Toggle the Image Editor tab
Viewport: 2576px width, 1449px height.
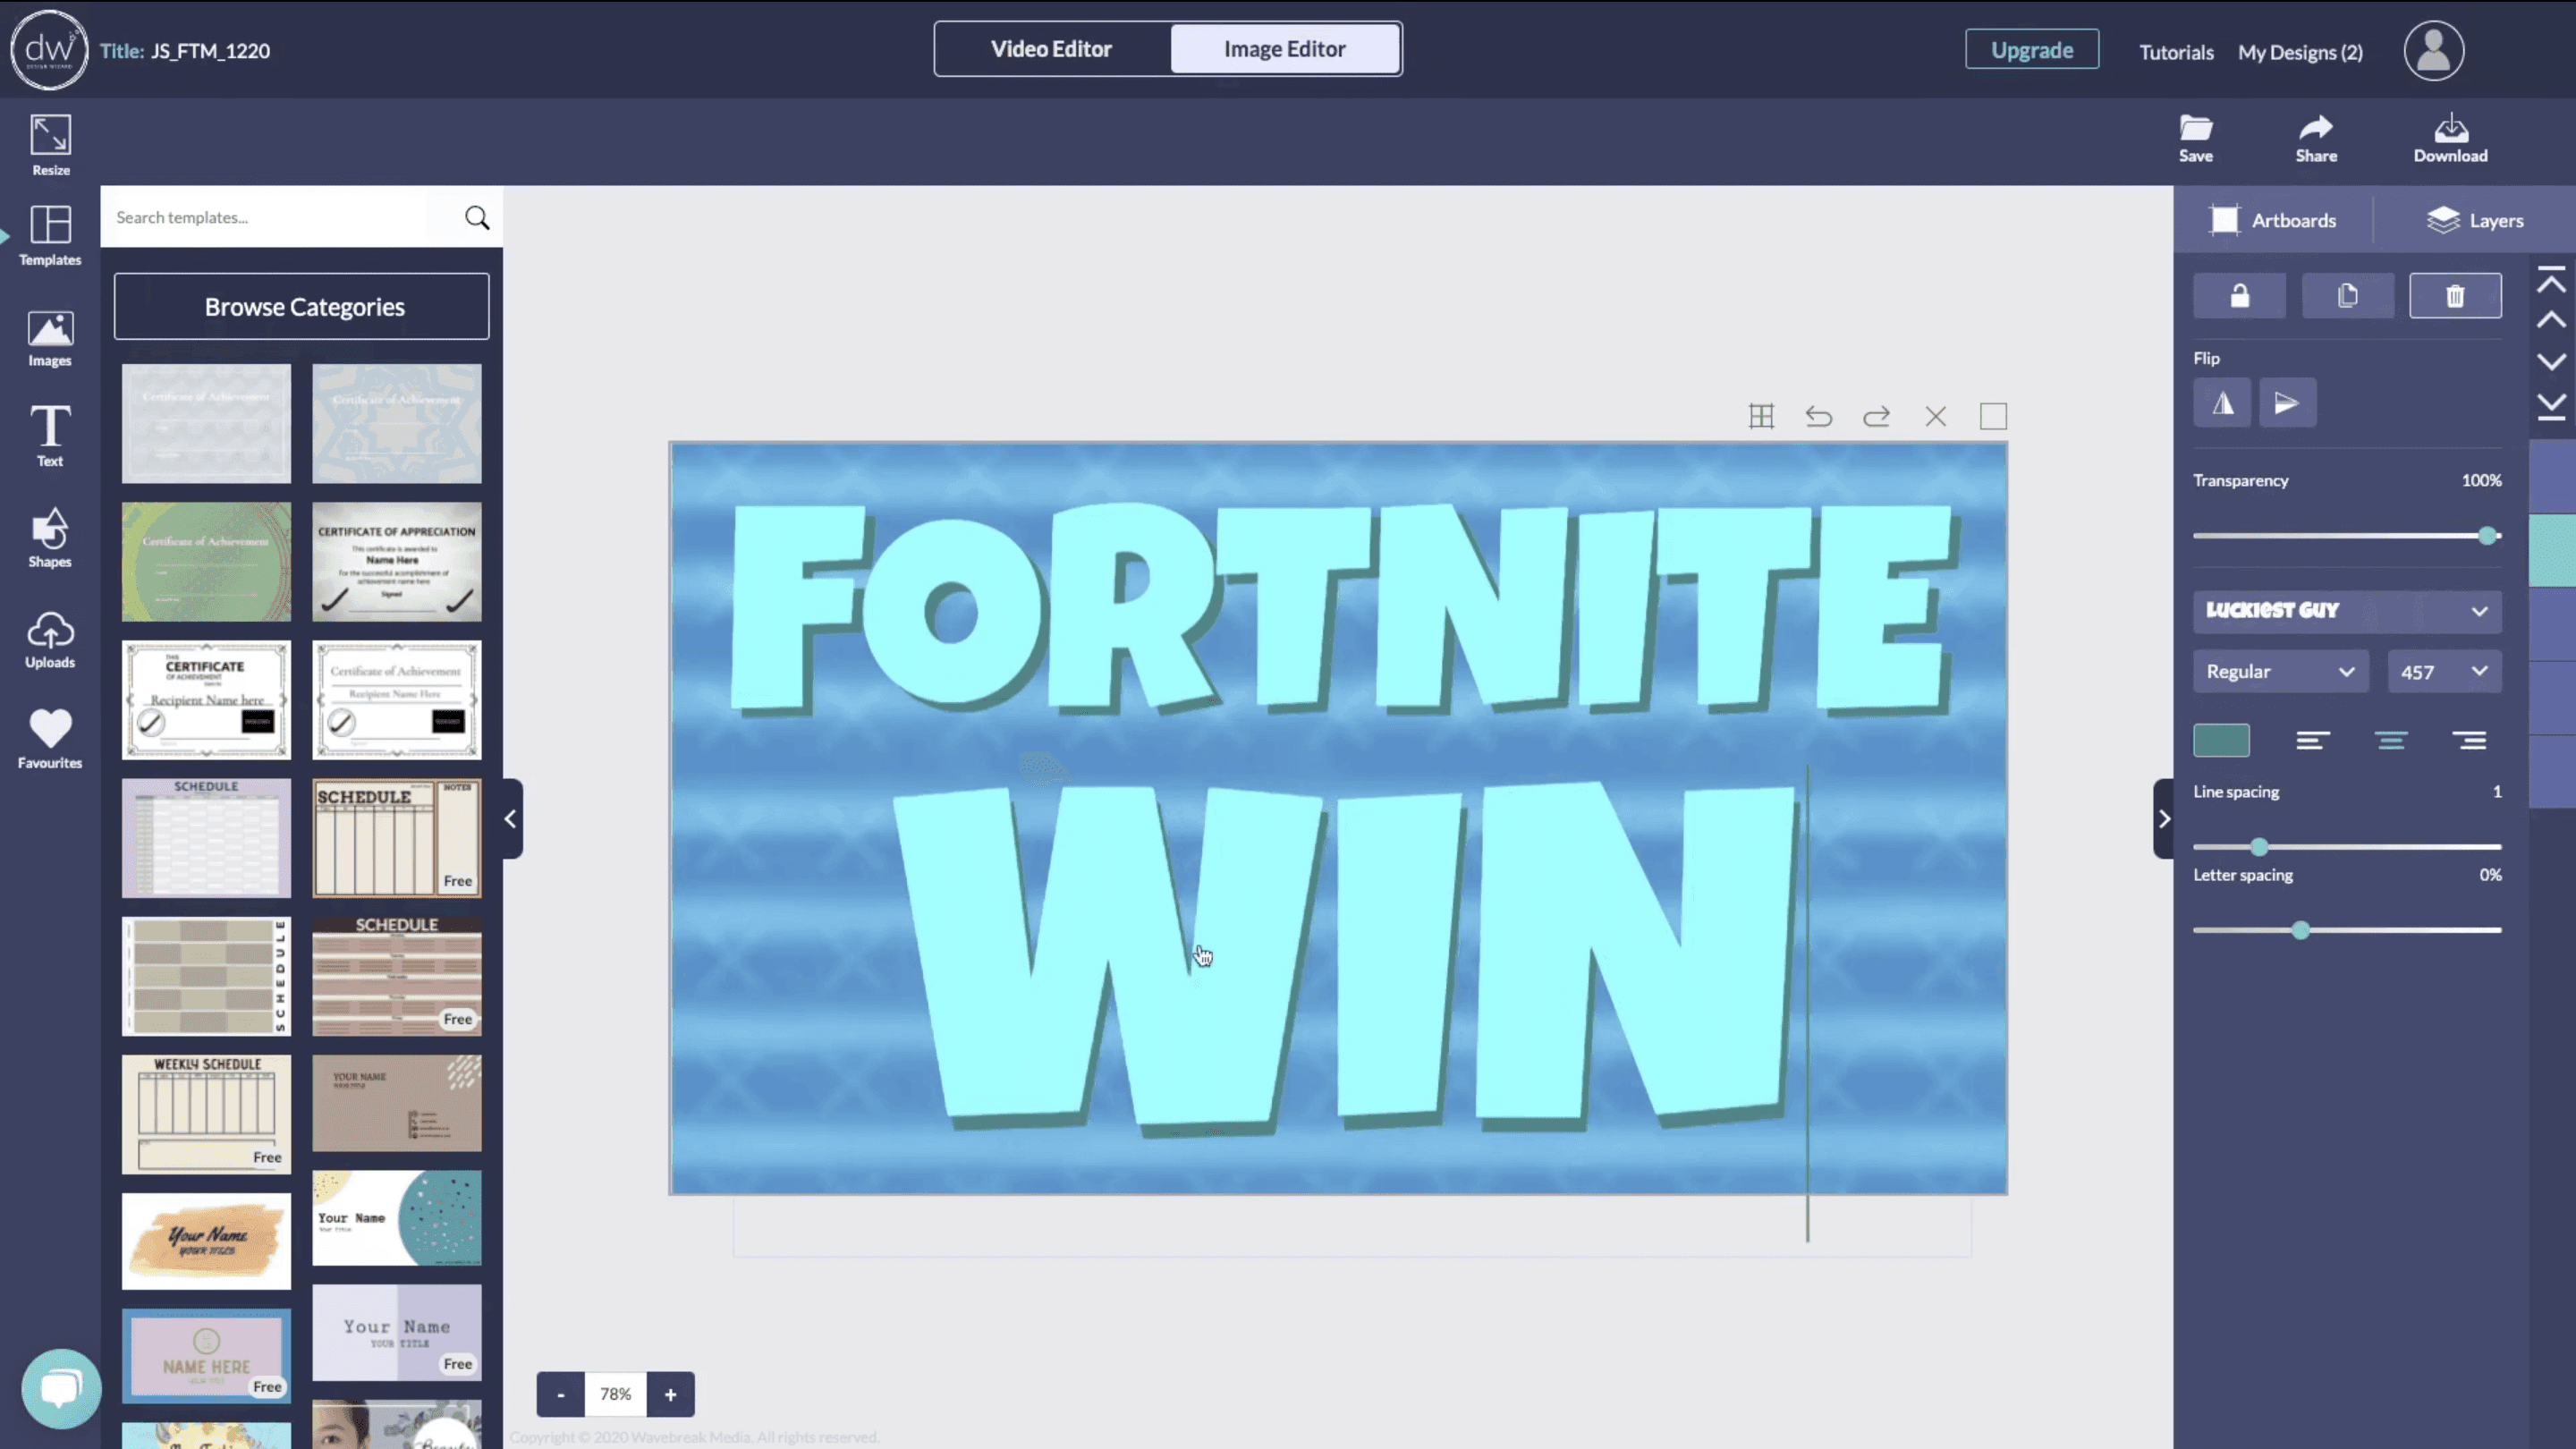click(1286, 47)
